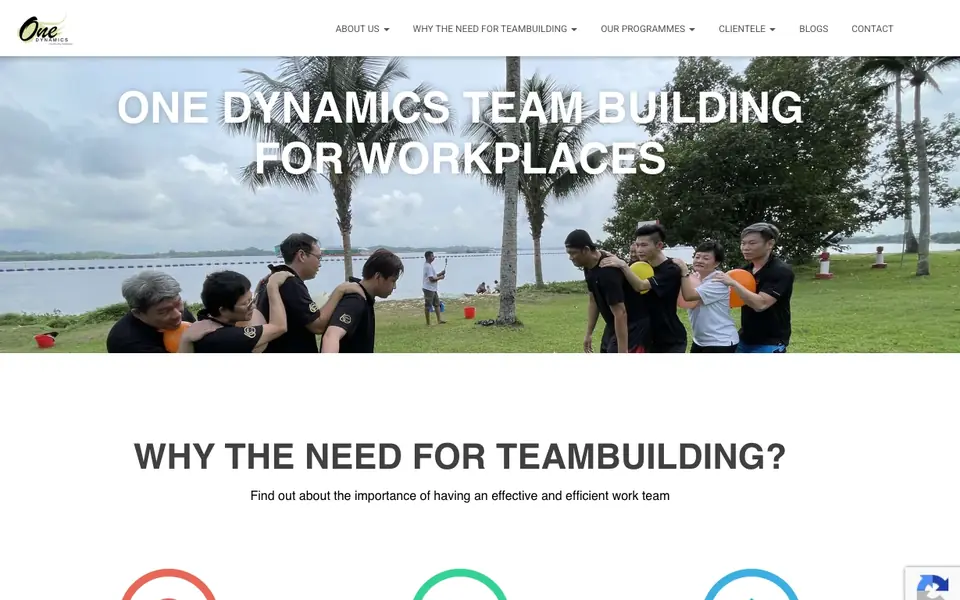Click the One Dynamics logo
960x600 pixels.
(x=45, y=29)
